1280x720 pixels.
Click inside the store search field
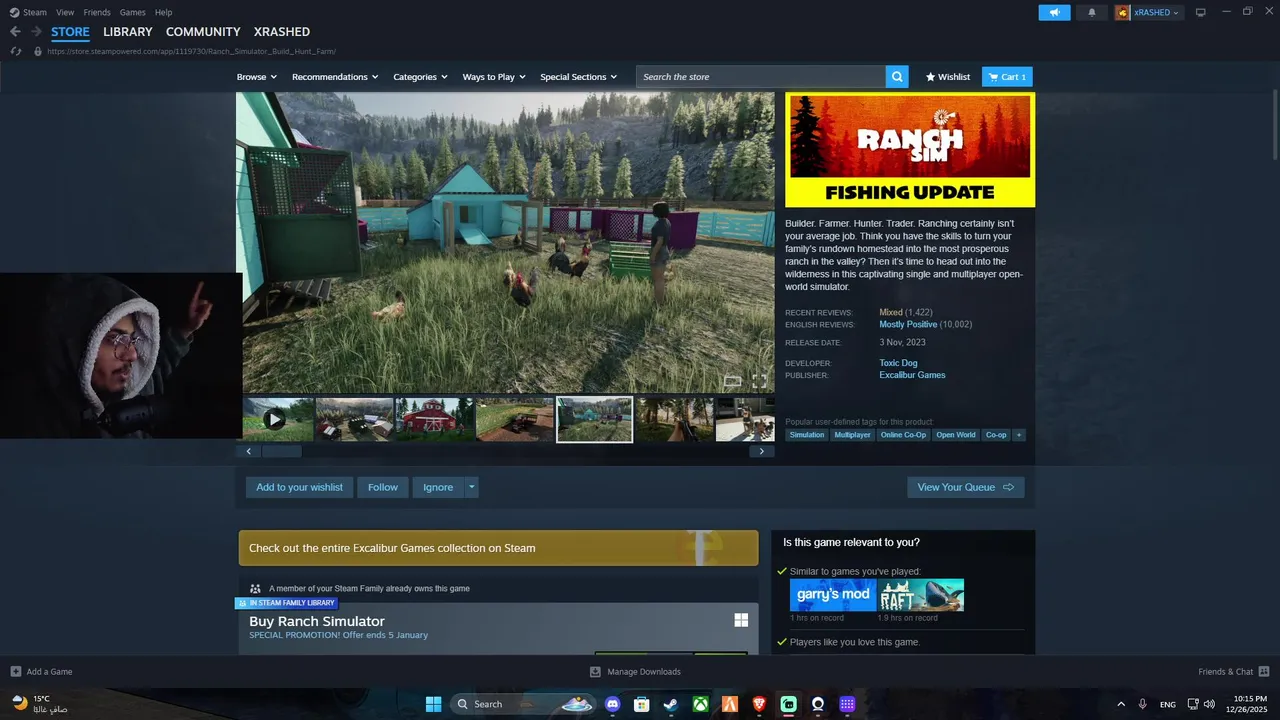tap(761, 77)
